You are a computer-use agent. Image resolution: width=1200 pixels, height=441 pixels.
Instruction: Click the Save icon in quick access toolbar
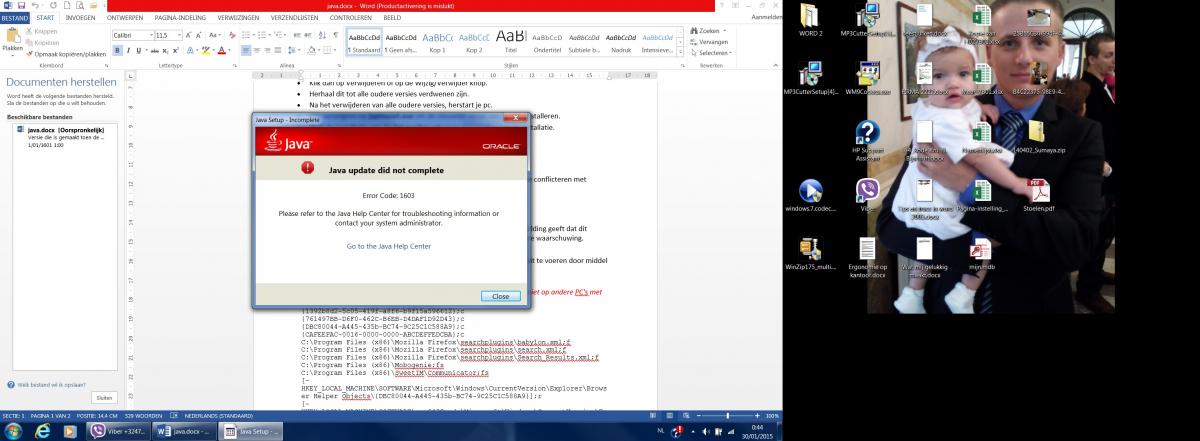pos(21,5)
